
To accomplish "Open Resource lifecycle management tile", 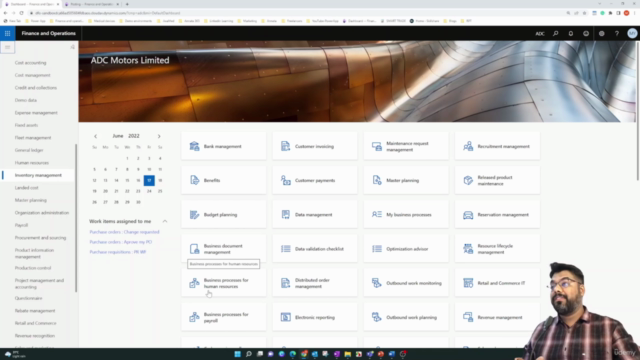I will pyautogui.click(x=498, y=249).
